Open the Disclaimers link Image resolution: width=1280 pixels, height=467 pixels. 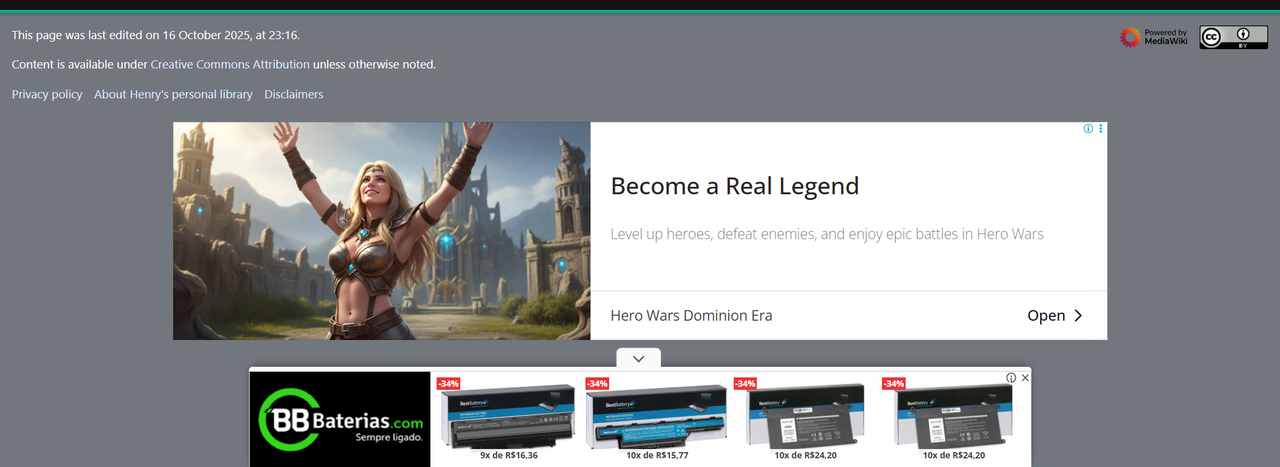[x=294, y=94]
